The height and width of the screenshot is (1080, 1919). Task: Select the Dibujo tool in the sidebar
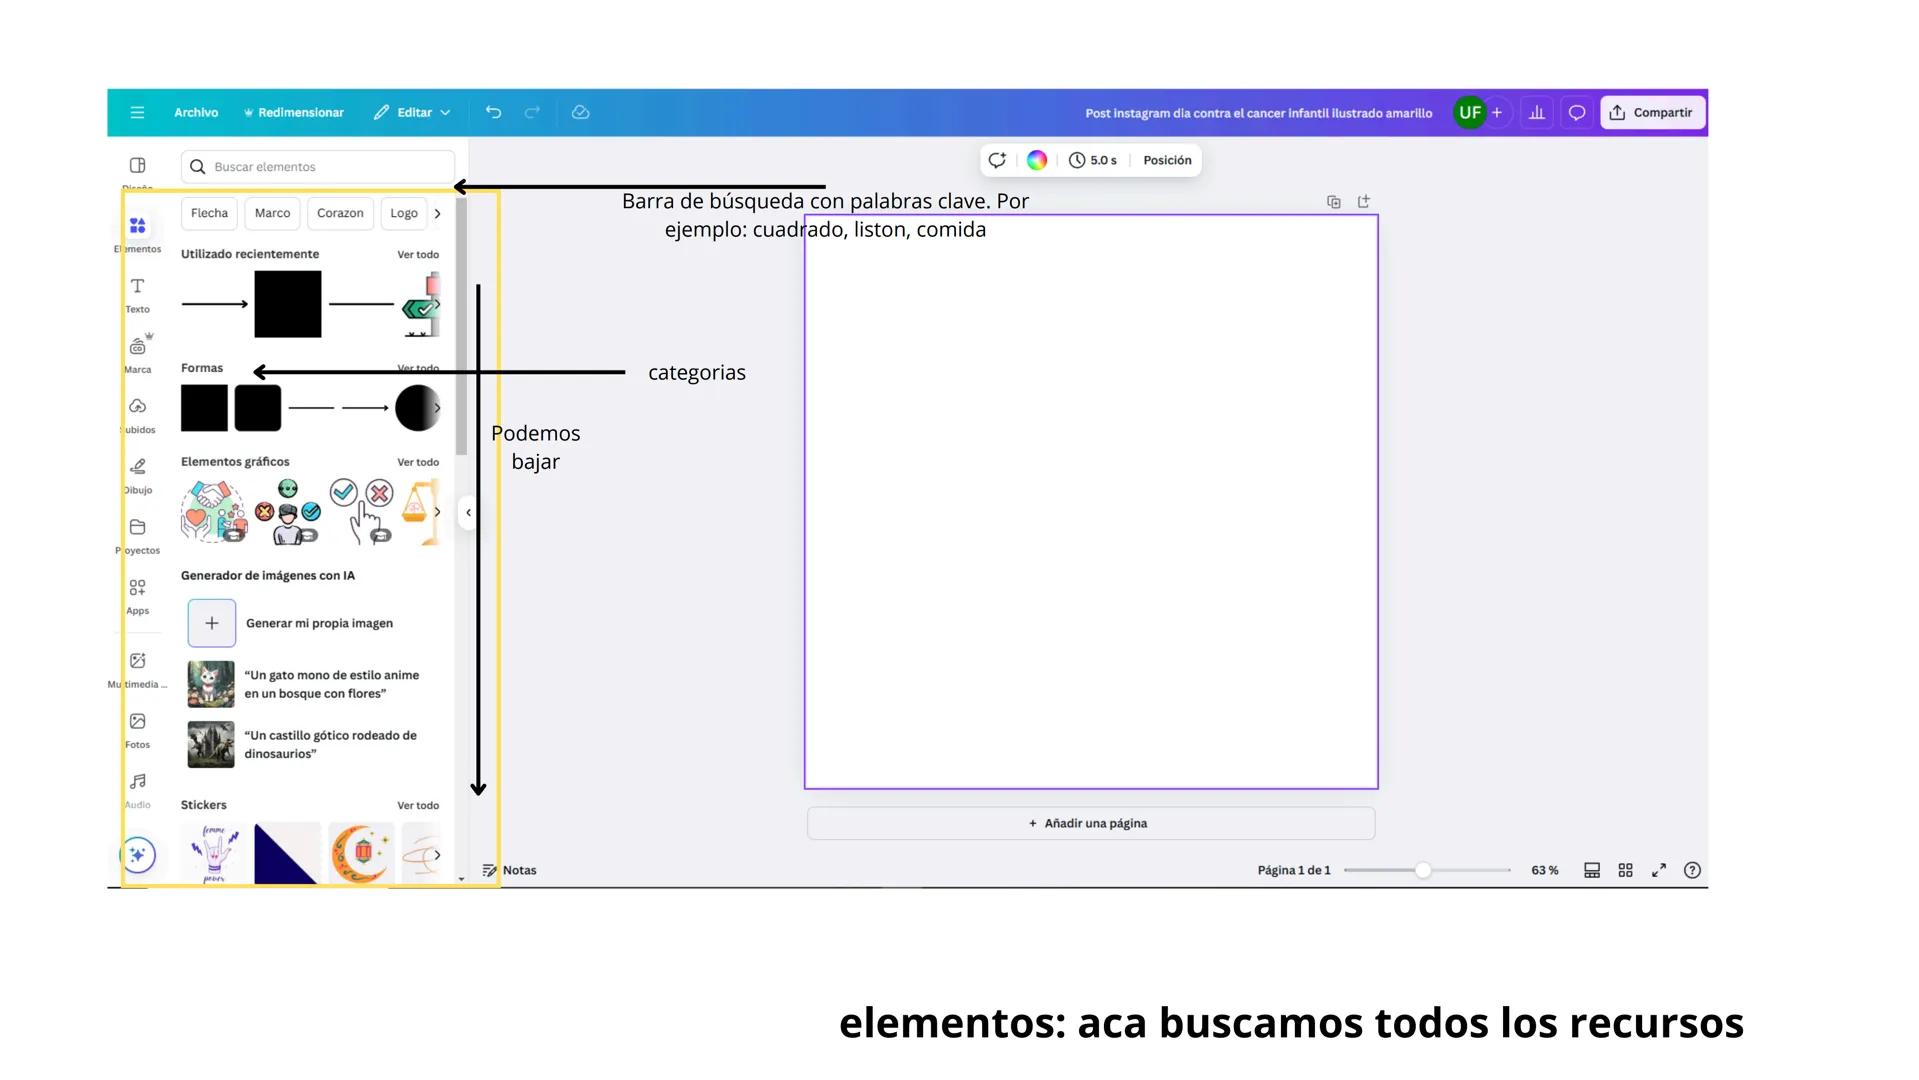(137, 474)
